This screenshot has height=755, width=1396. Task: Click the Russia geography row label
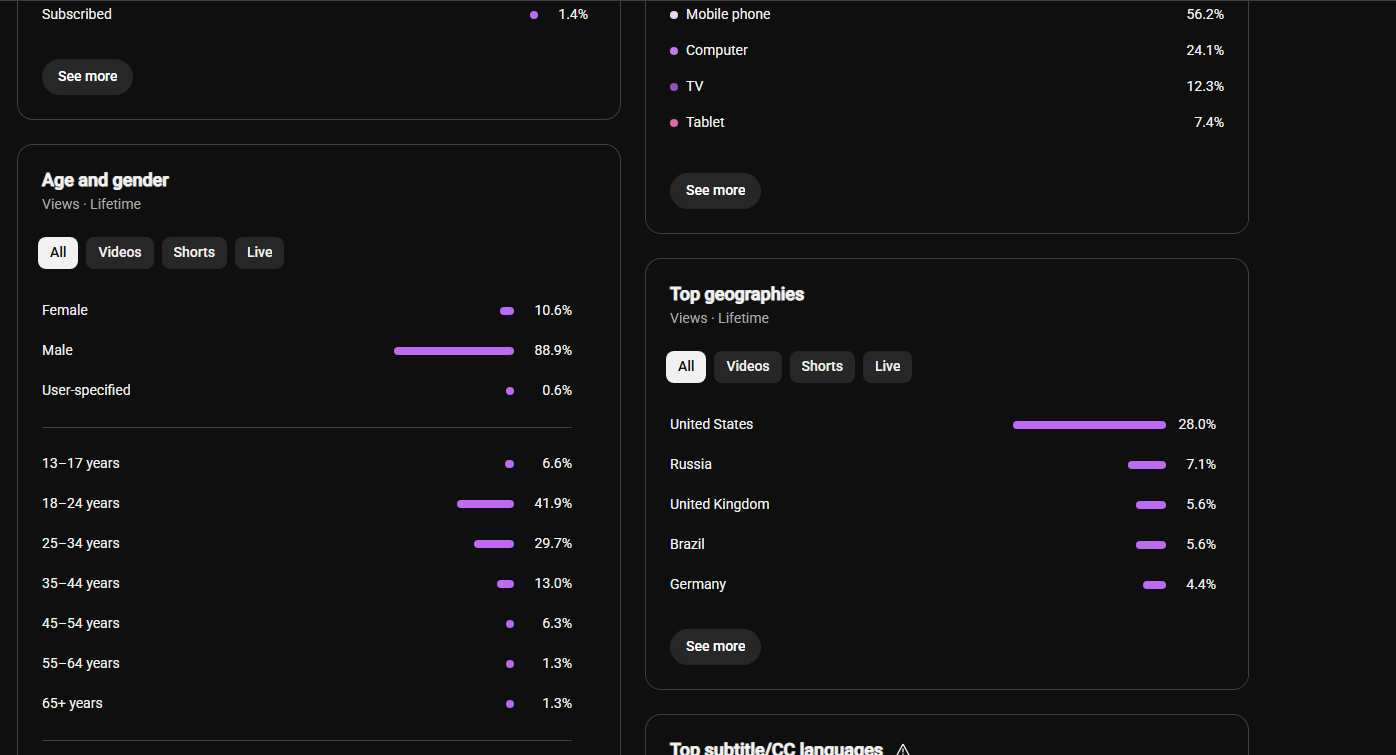[691, 465]
